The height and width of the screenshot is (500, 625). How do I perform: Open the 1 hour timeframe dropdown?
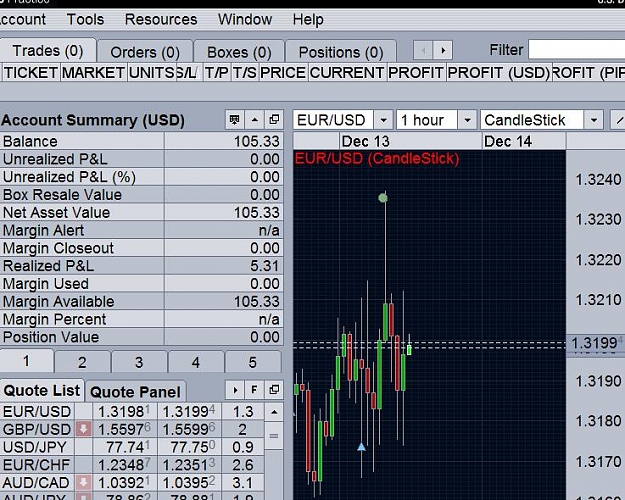click(x=467, y=120)
